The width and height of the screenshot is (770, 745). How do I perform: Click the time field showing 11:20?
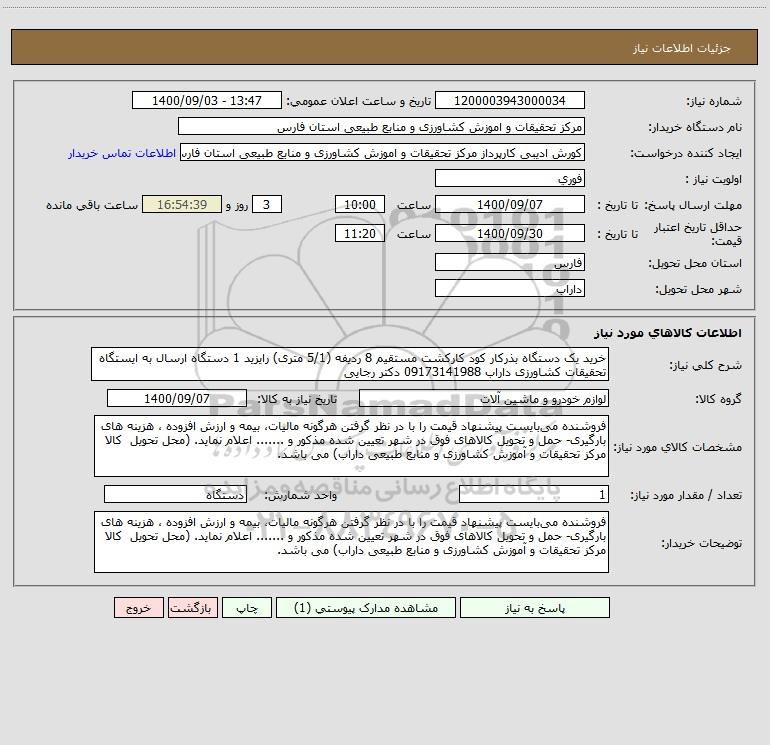click(x=359, y=233)
